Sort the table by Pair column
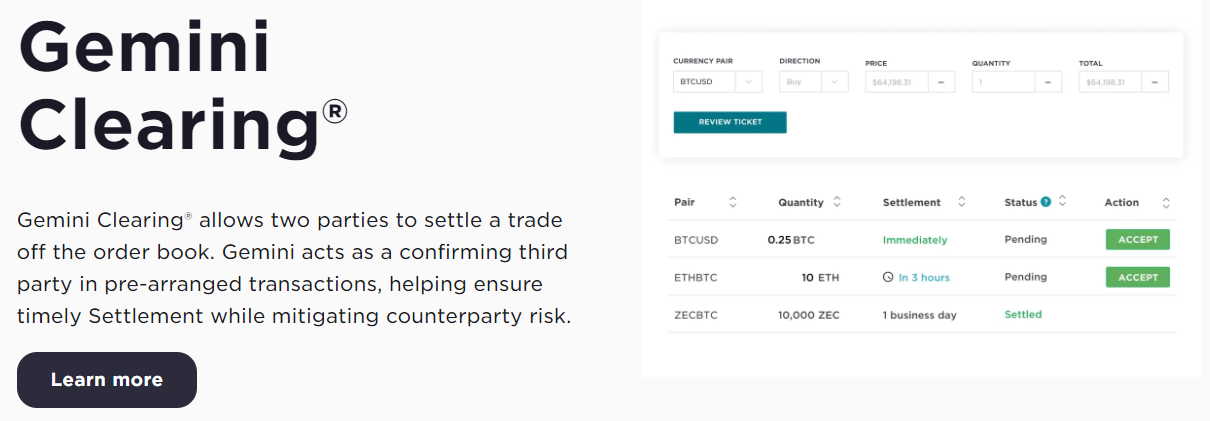1210x421 pixels. pyautogui.click(x=732, y=202)
